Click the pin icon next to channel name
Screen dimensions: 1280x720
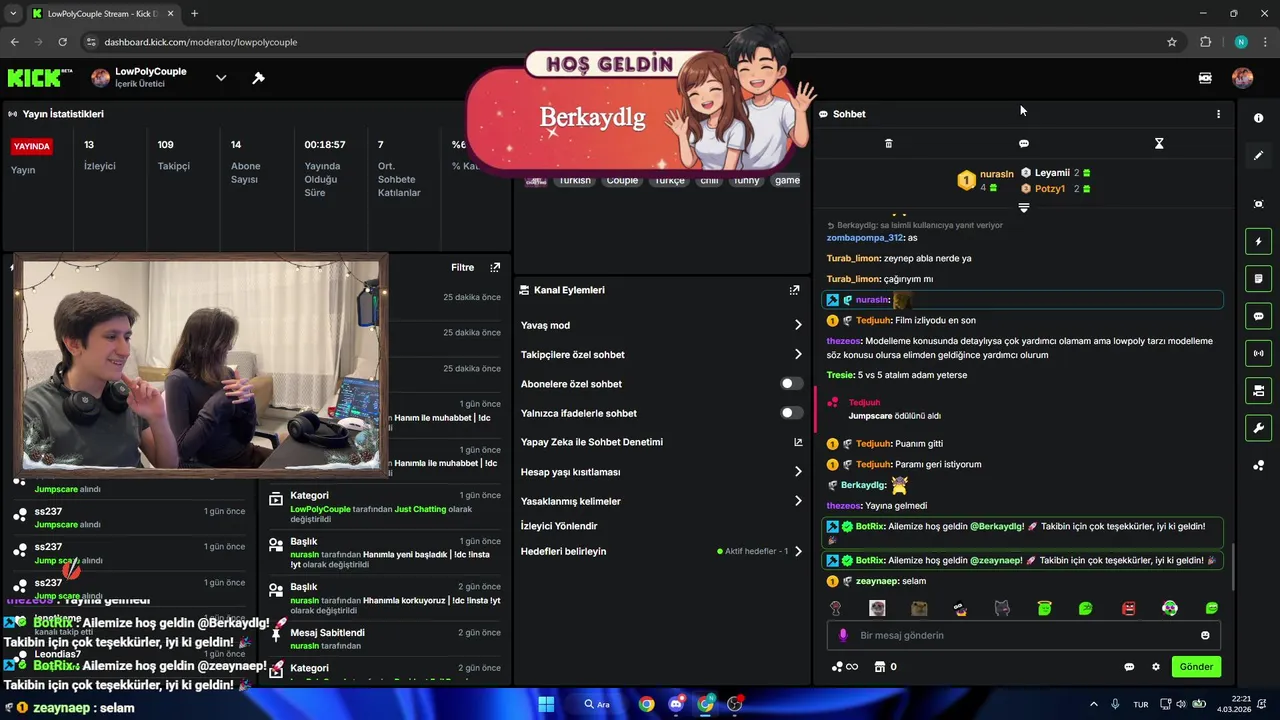pyautogui.click(x=258, y=78)
